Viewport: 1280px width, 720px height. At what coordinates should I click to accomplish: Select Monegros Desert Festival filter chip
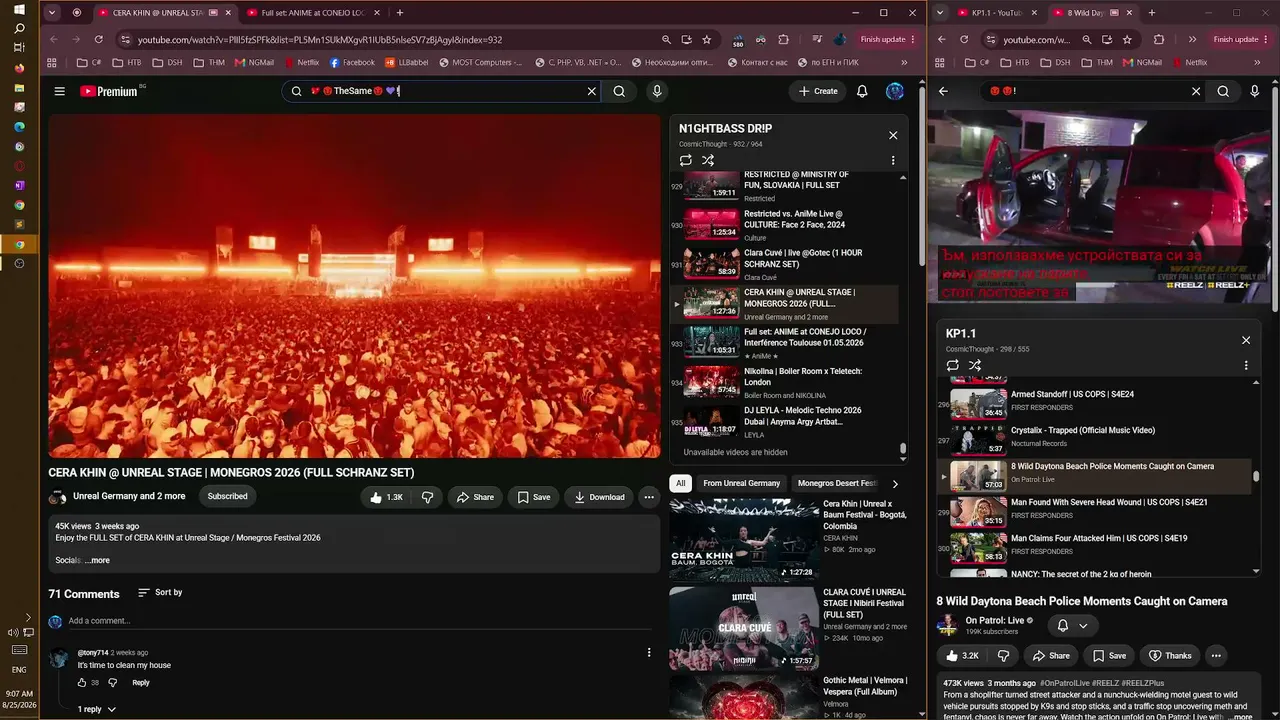(x=838, y=483)
